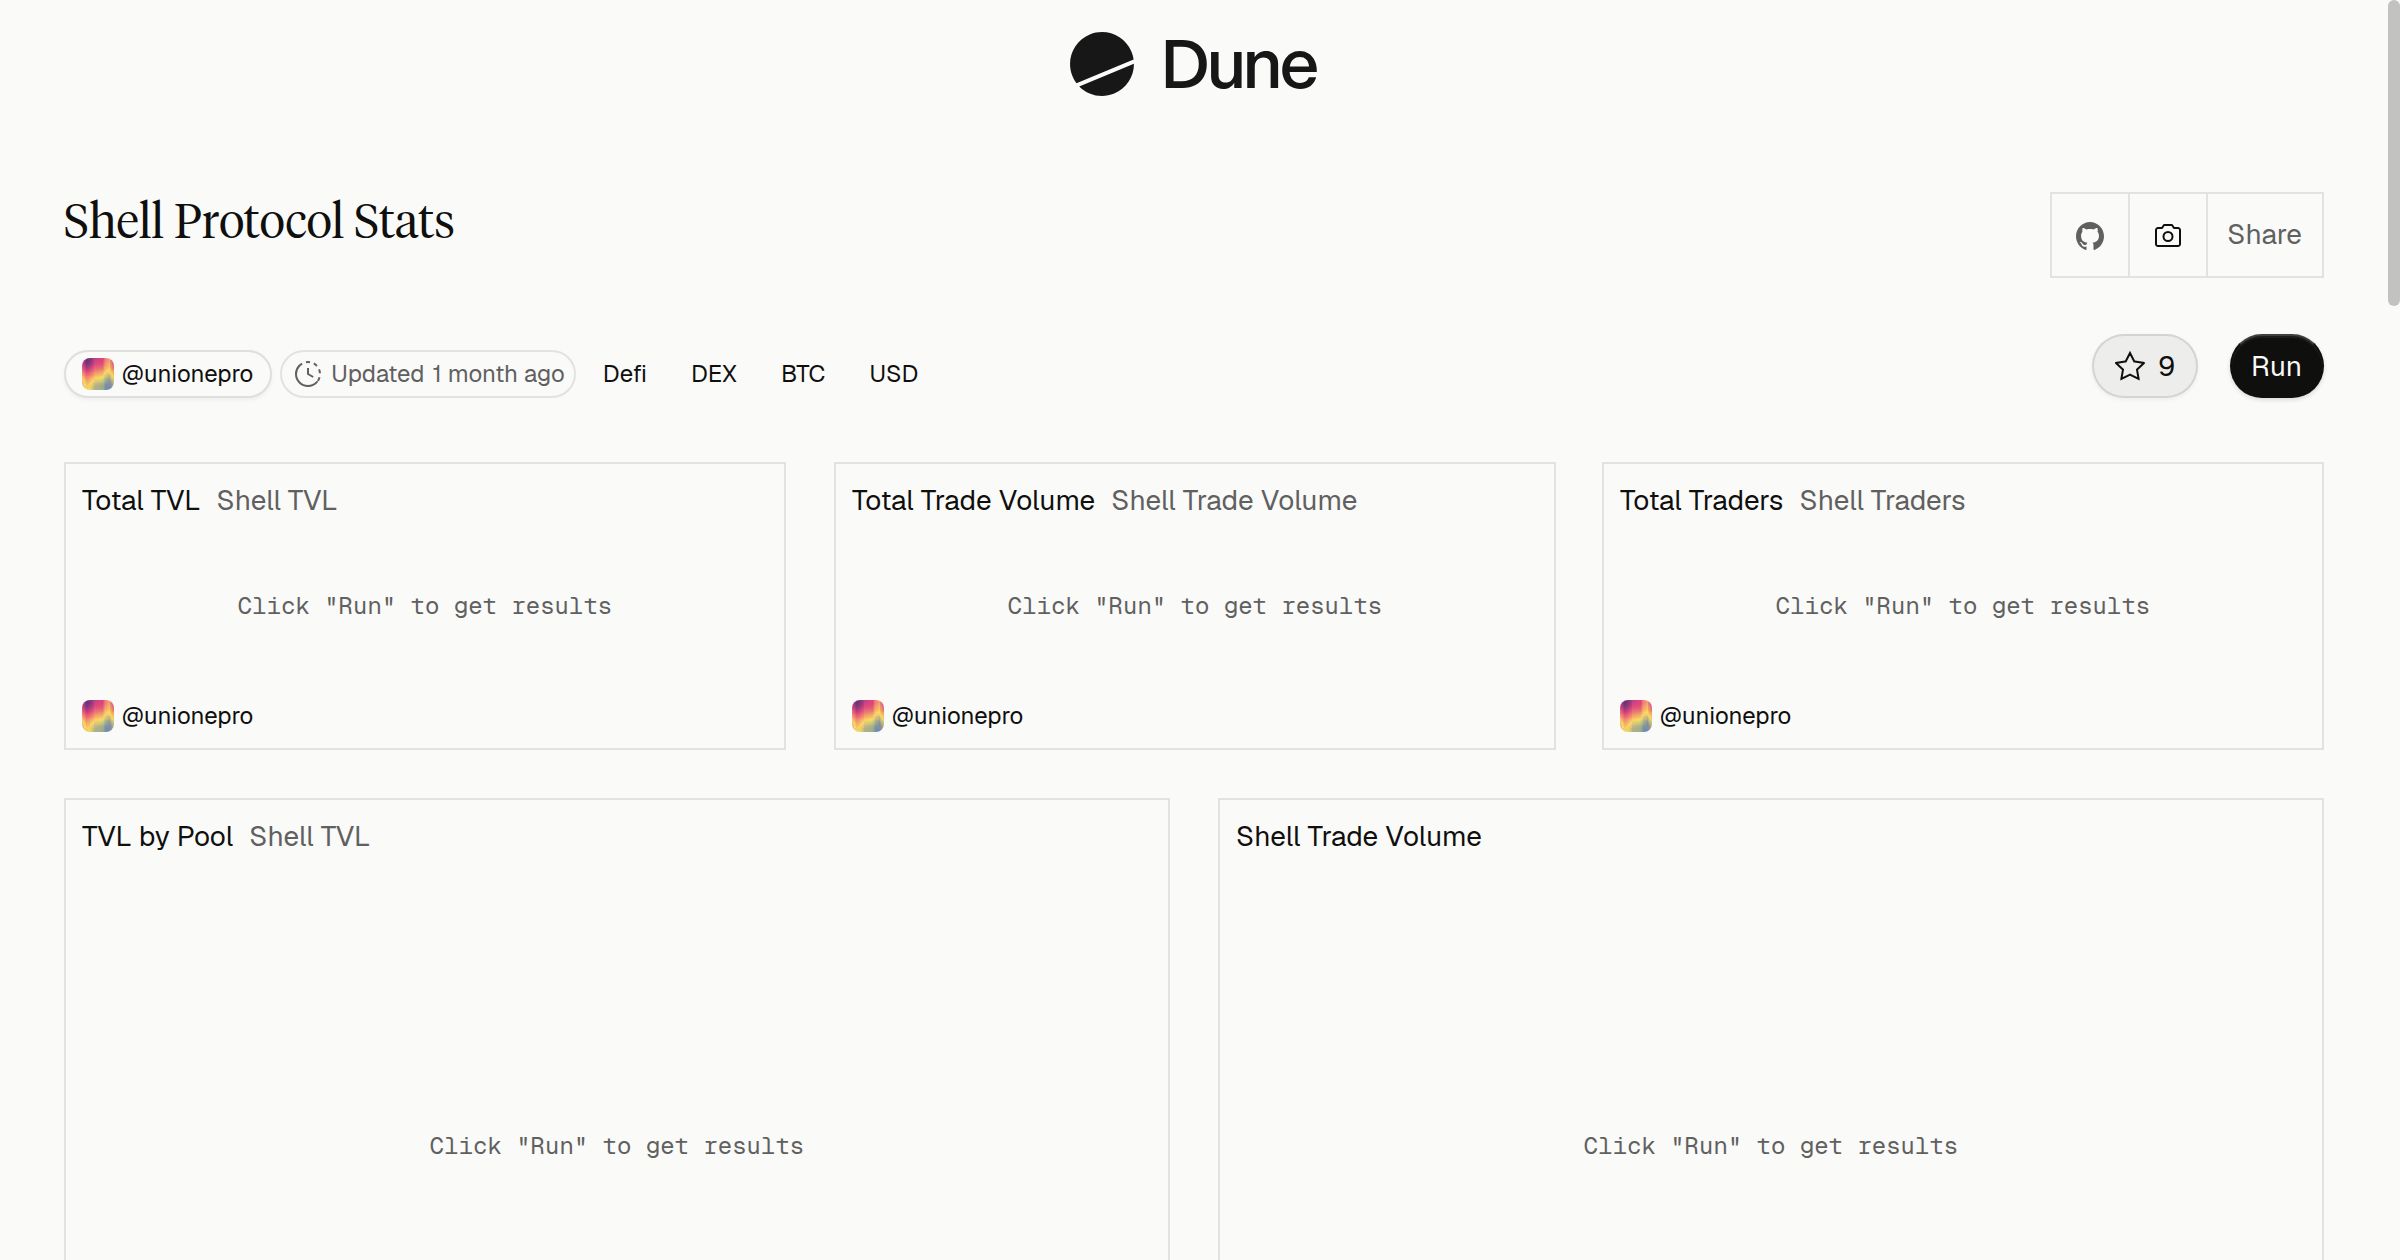Open @unionepro author profile in the header
The height and width of the screenshot is (1260, 2400).
tap(168, 374)
